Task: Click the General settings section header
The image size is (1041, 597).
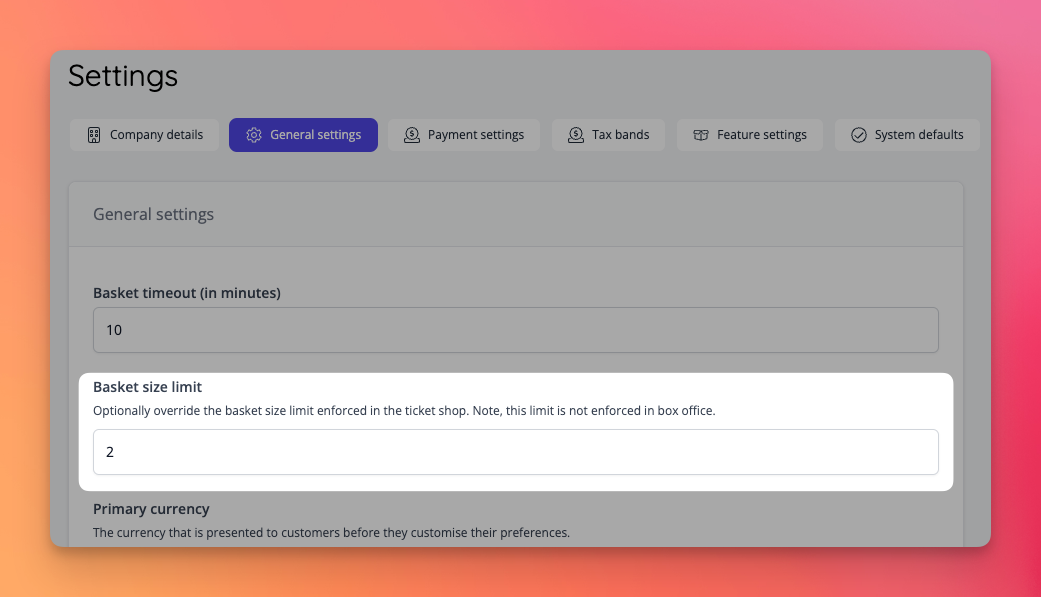Action: (153, 213)
